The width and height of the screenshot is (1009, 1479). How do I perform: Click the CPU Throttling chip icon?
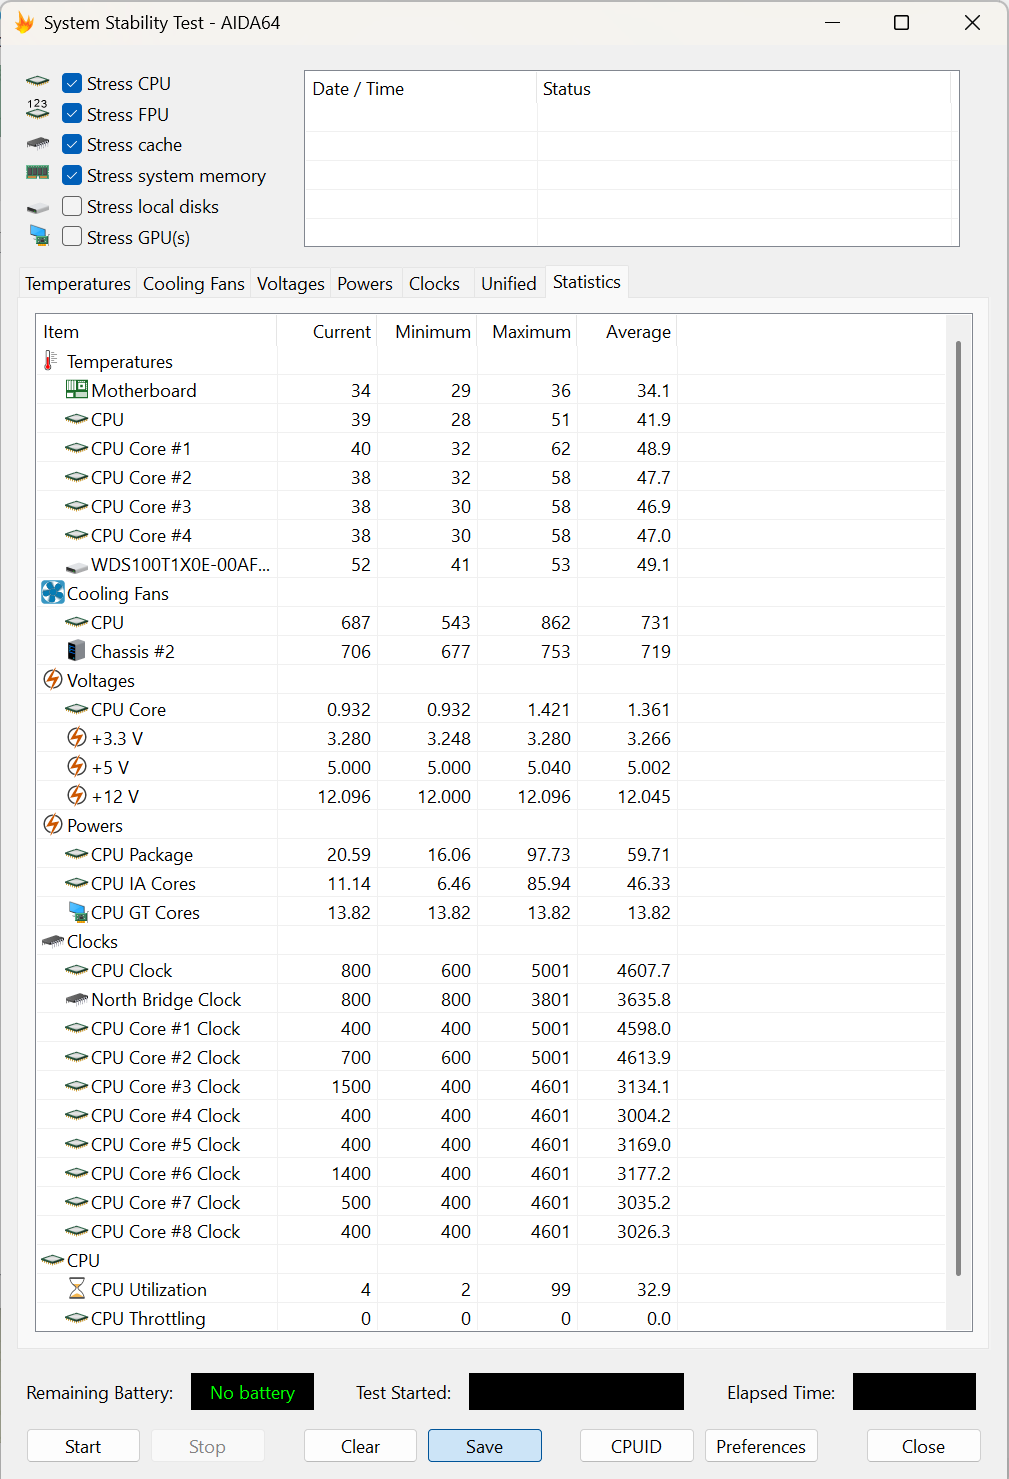(77, 1318)
